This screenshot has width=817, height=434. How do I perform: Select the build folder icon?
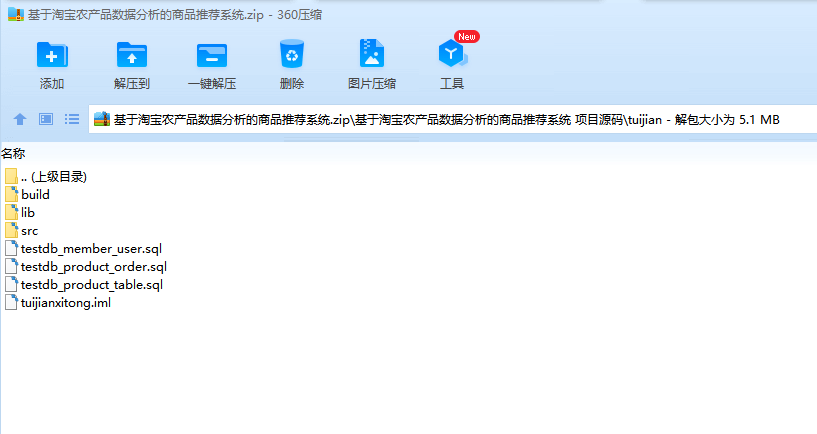tap(11, 194)
